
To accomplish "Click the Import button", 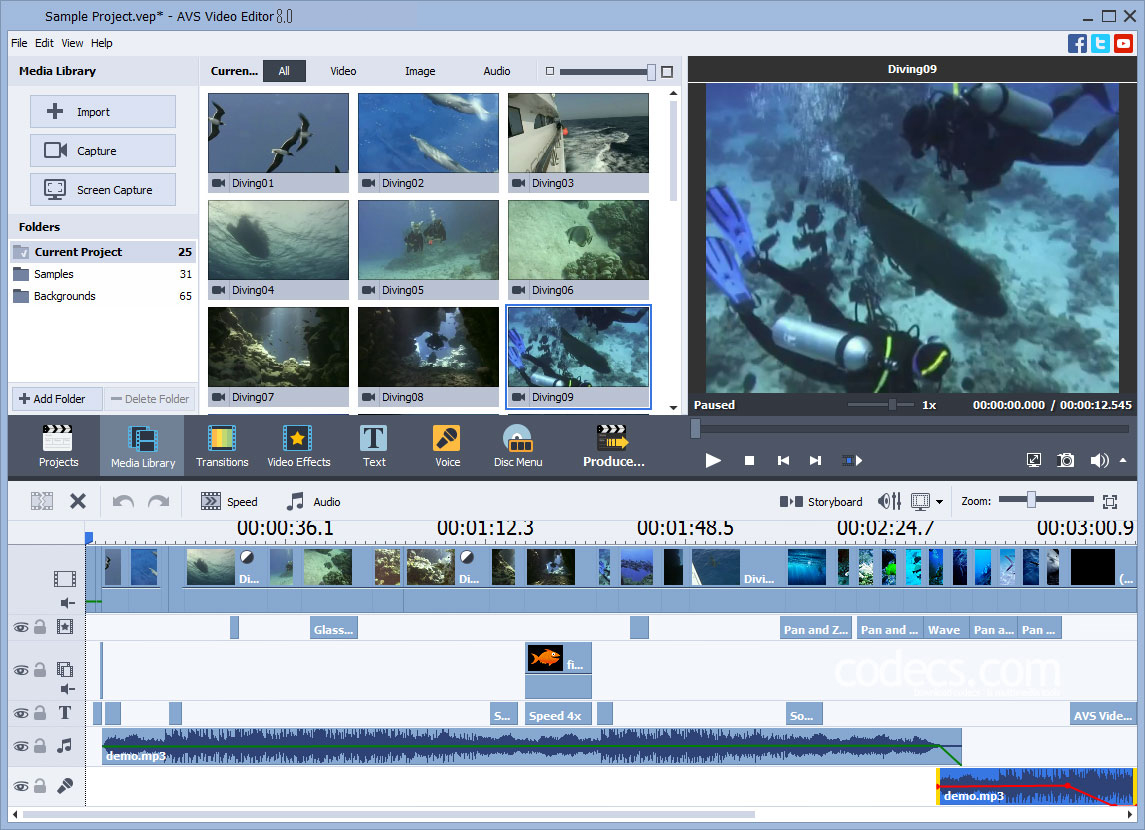I will [x=103, y=112].
